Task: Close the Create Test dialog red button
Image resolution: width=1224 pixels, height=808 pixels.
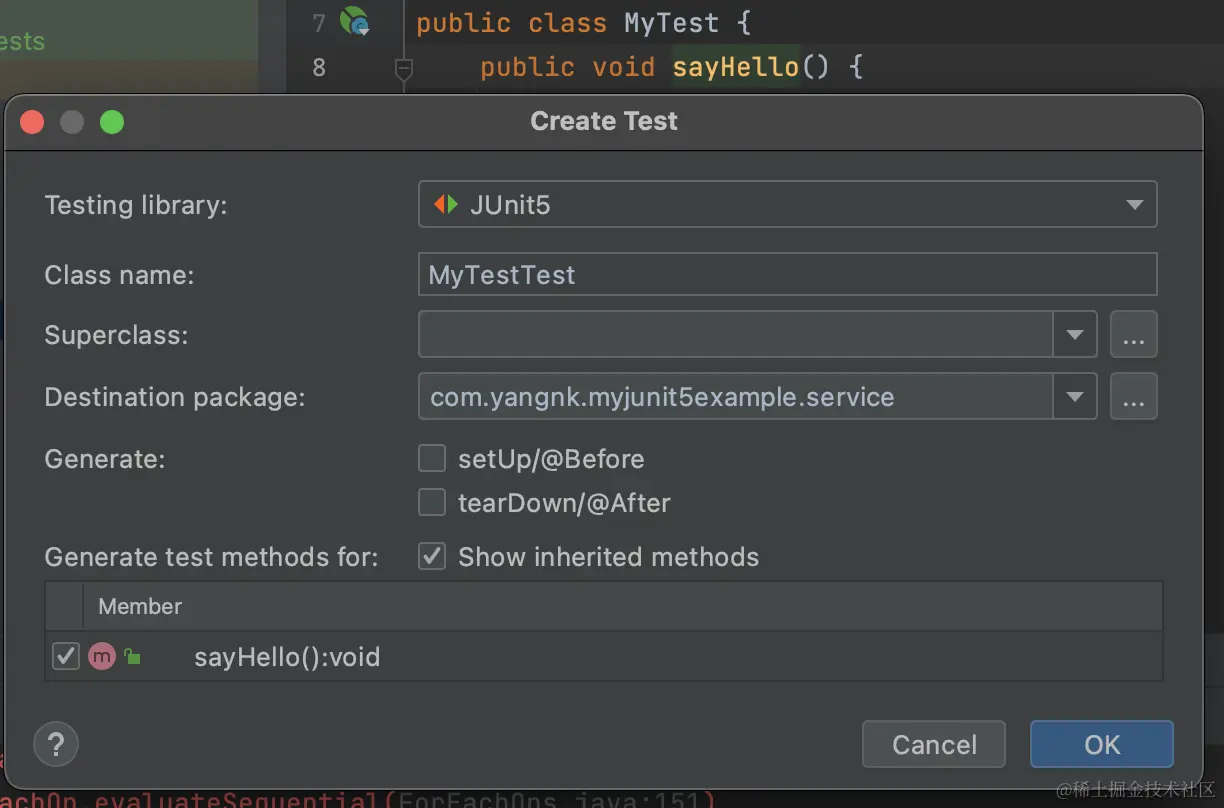Action: point(32,122)
